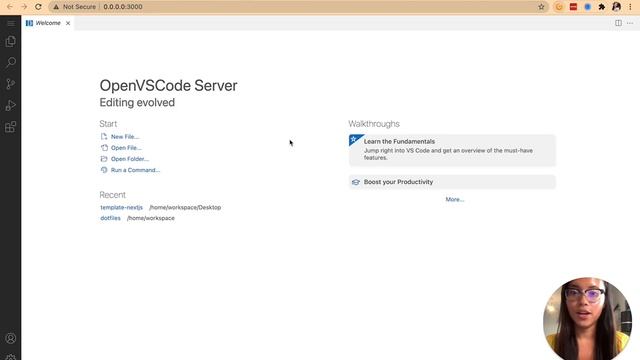Viewport: 640px width, 360px height.
Task: Open the Source Control view
Action: pos(11,84)
